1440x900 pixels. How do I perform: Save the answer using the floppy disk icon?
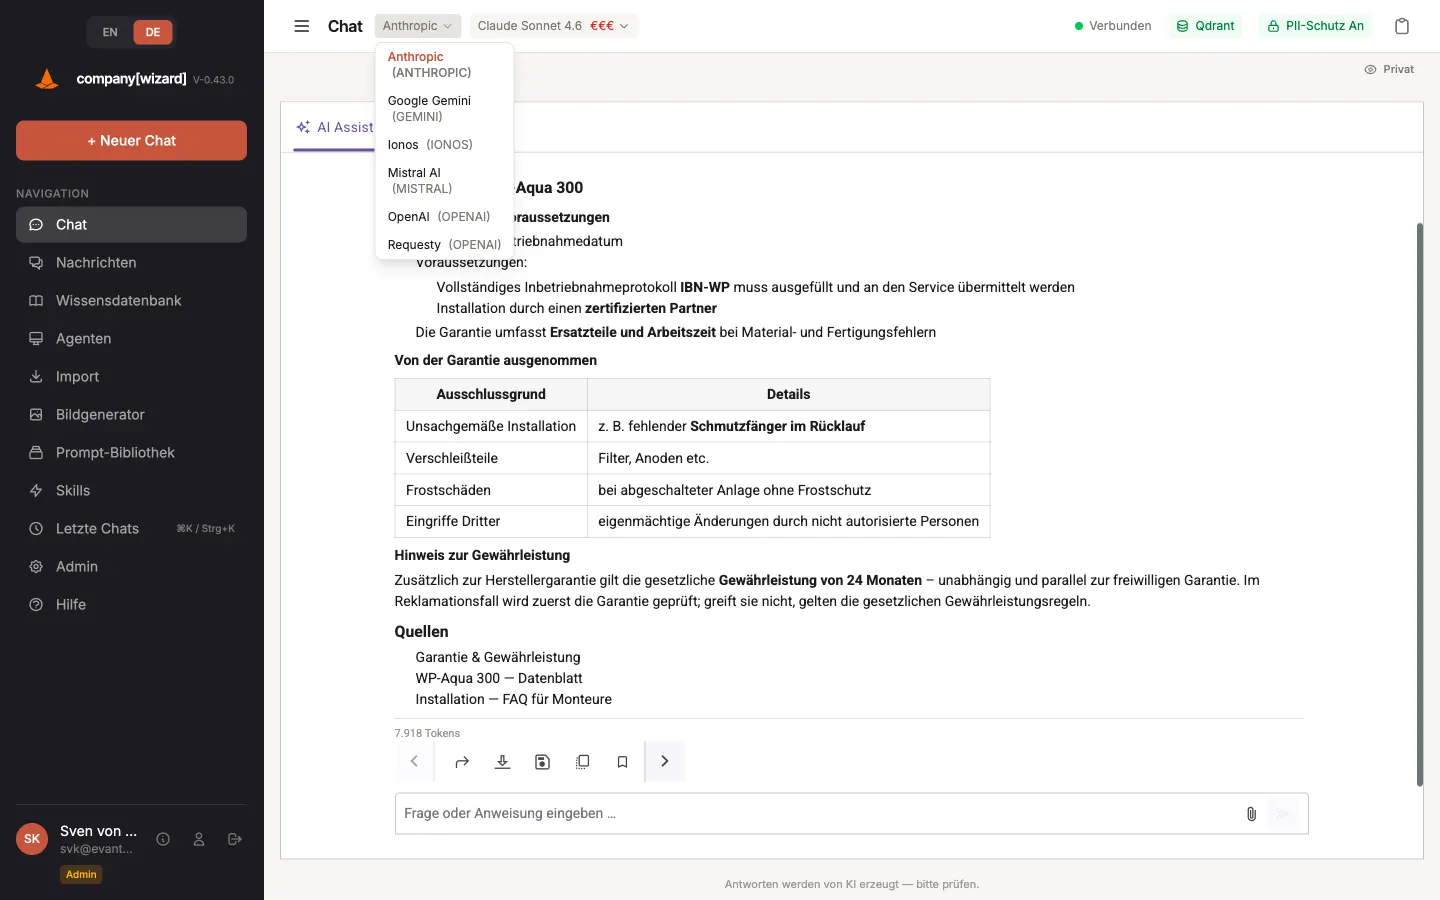pos(542,762)
